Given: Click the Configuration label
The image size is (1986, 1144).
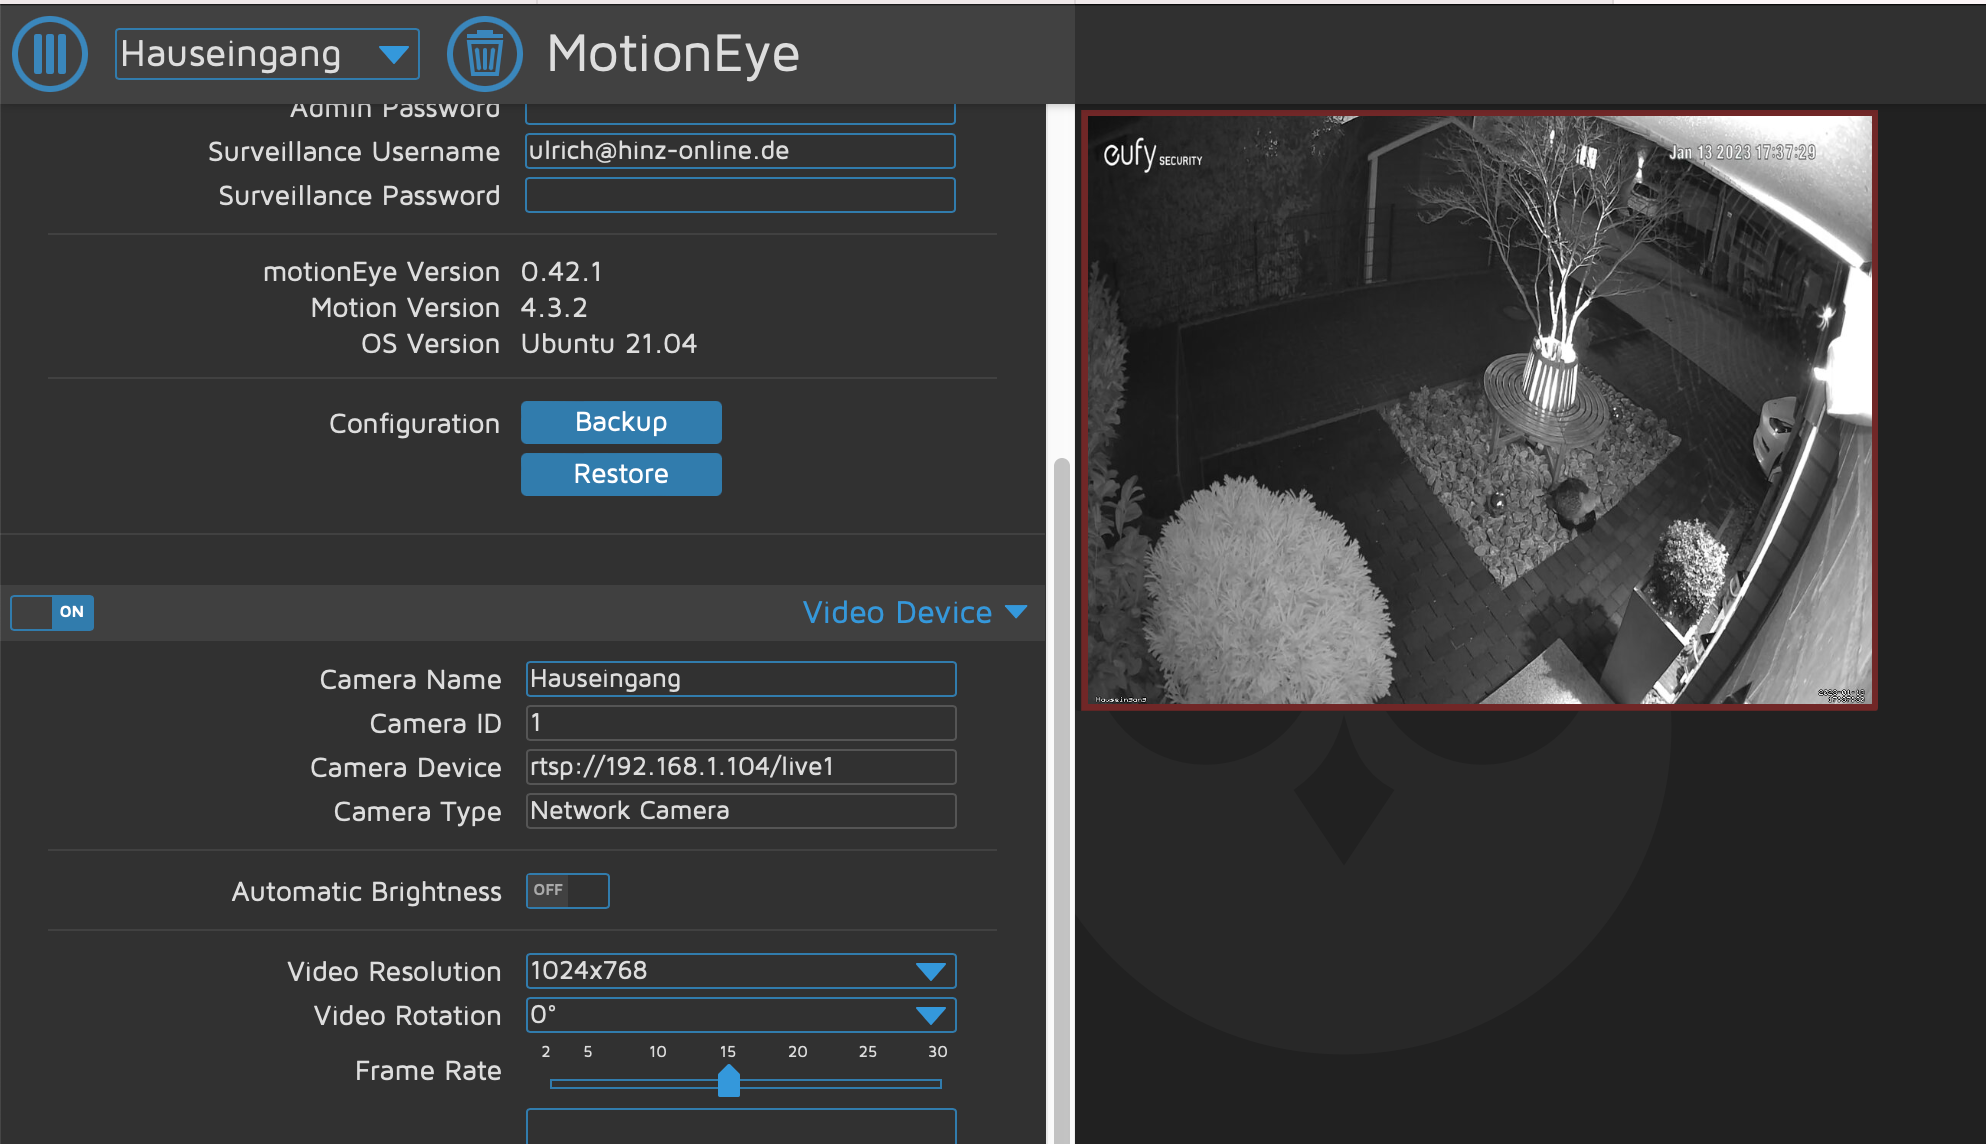Looking at the screenshot, I should [414, 424].
